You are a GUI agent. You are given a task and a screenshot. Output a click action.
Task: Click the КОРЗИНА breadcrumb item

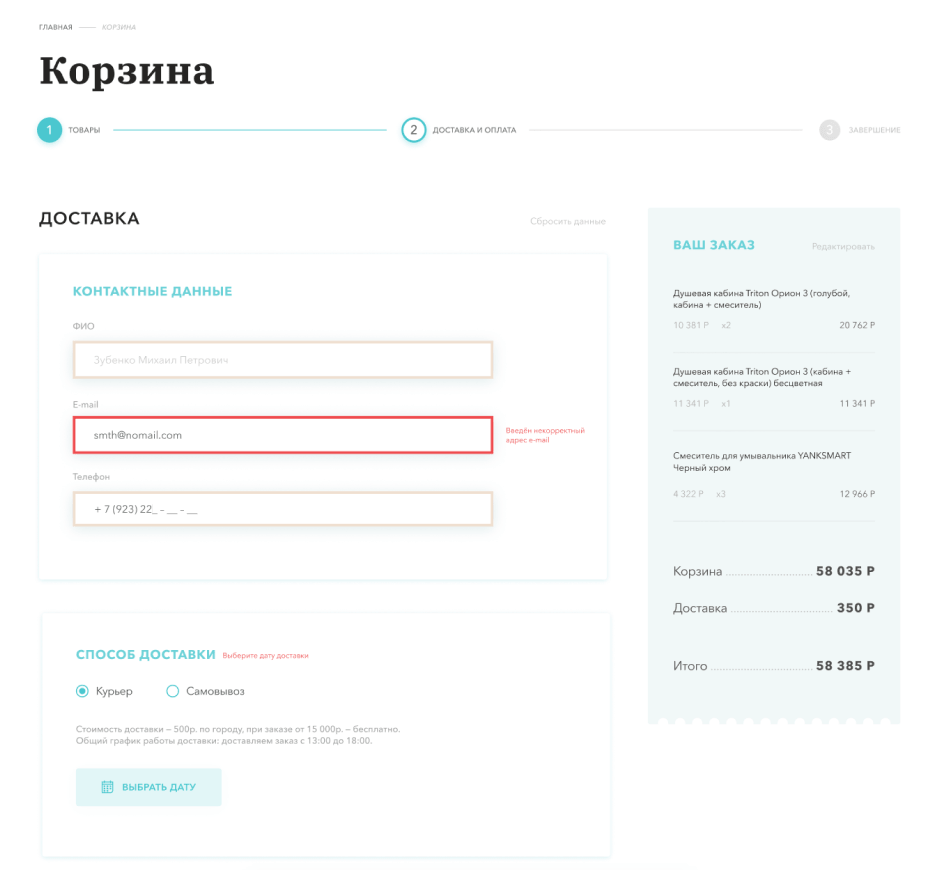click(119, 27)
